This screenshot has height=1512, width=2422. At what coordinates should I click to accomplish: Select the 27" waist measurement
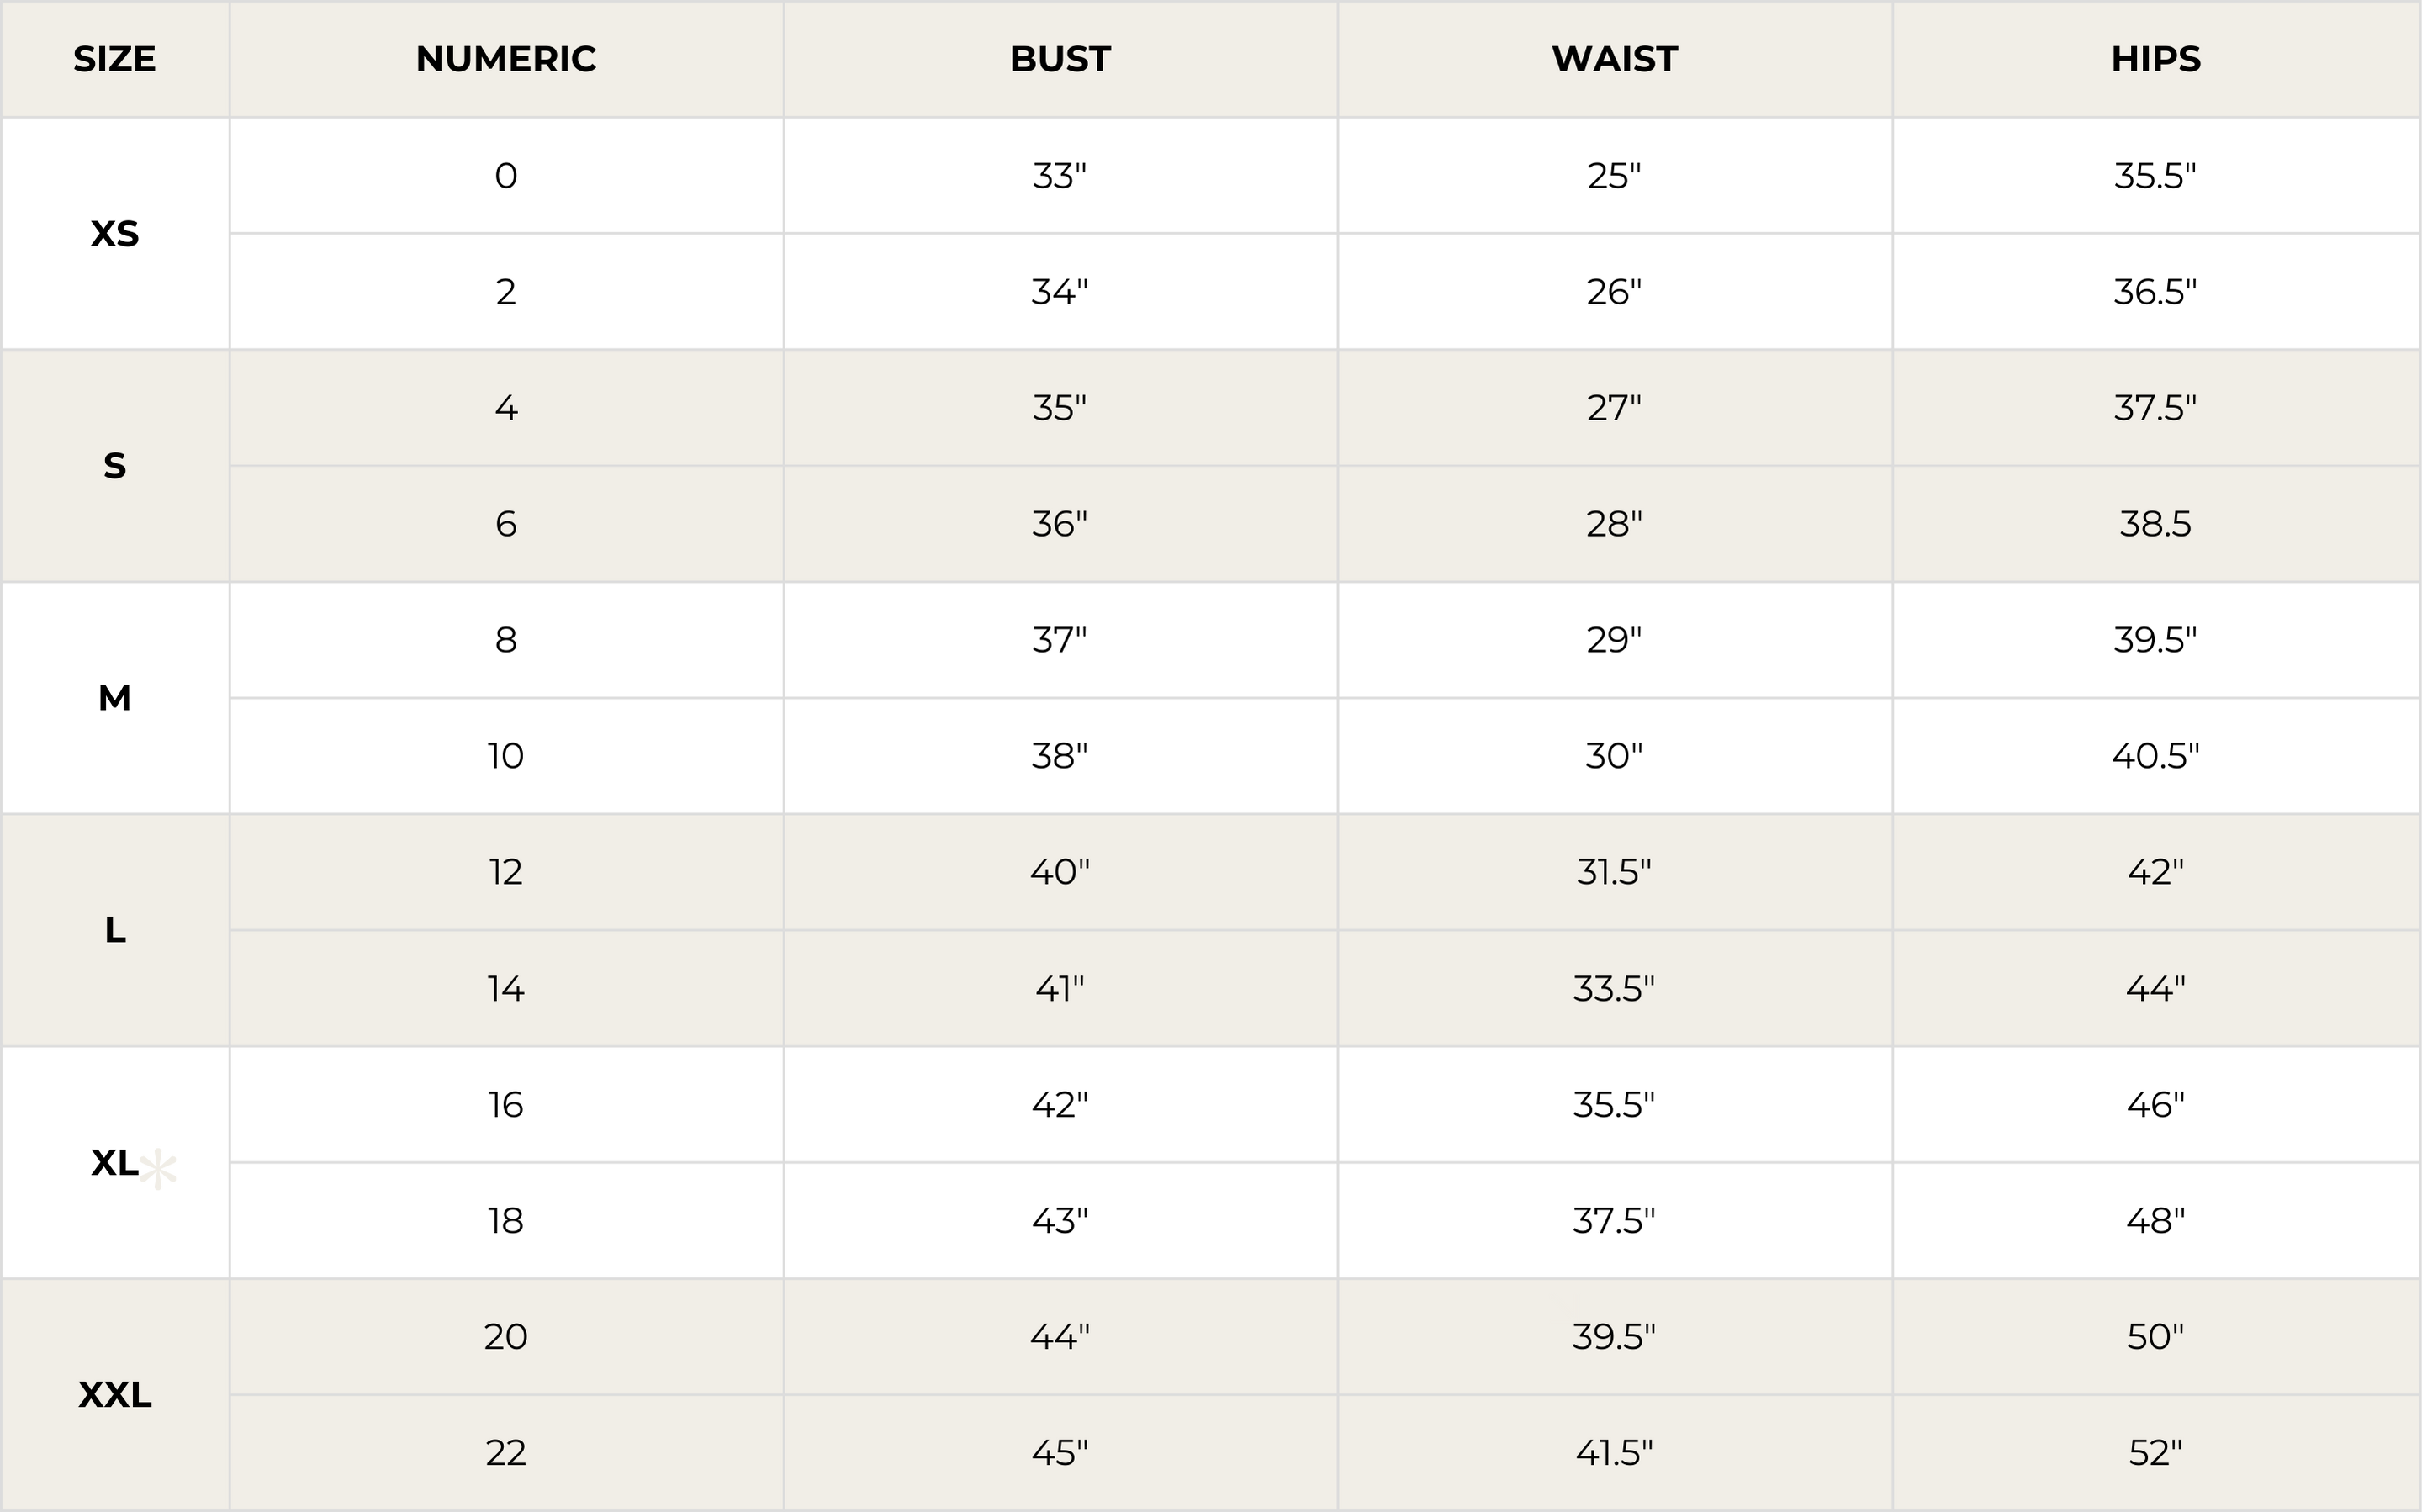point(1614,408)
